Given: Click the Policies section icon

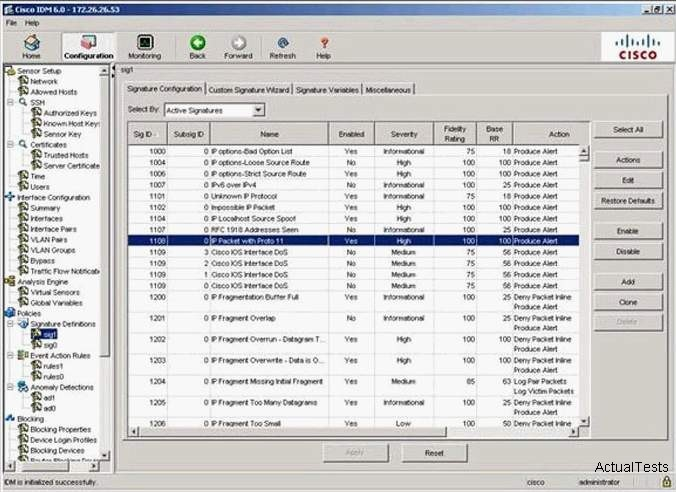Looking at the screenshot, I should point(10,313).
